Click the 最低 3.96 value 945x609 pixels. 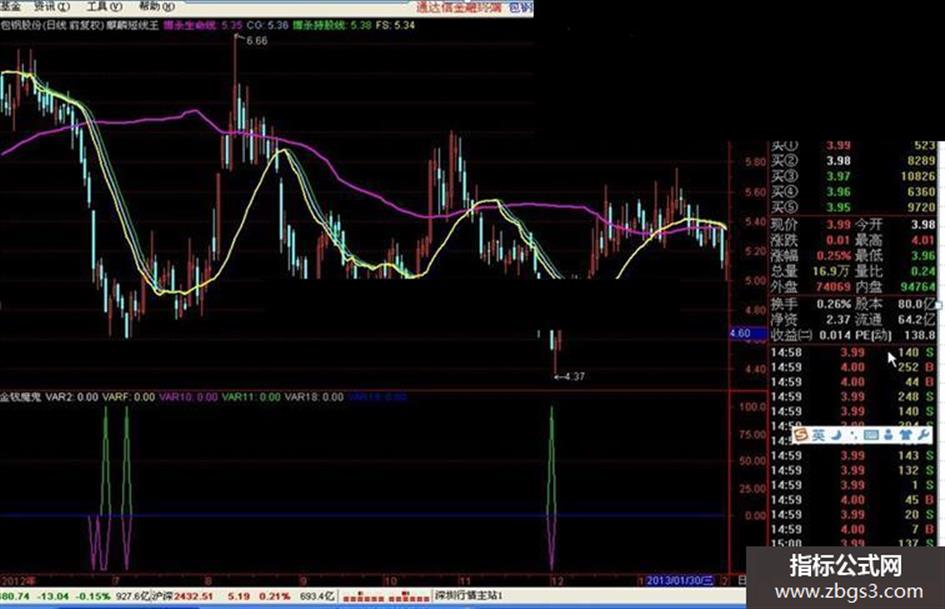(923, 256)
